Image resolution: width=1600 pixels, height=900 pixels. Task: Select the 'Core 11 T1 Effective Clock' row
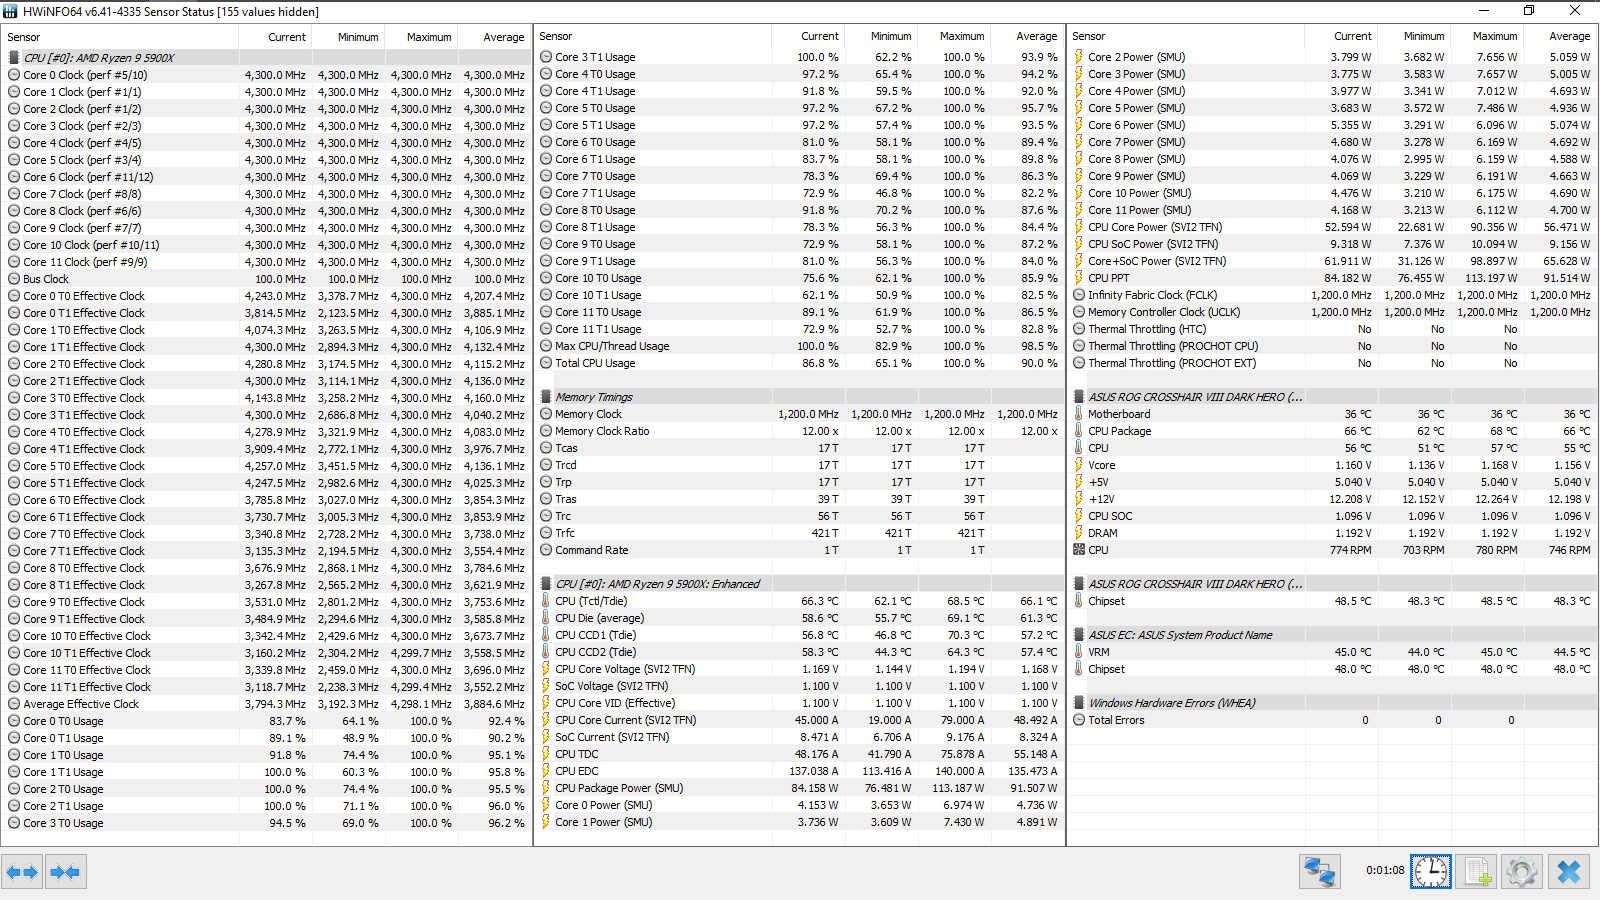pyautogui.click(x=267, y=687)
